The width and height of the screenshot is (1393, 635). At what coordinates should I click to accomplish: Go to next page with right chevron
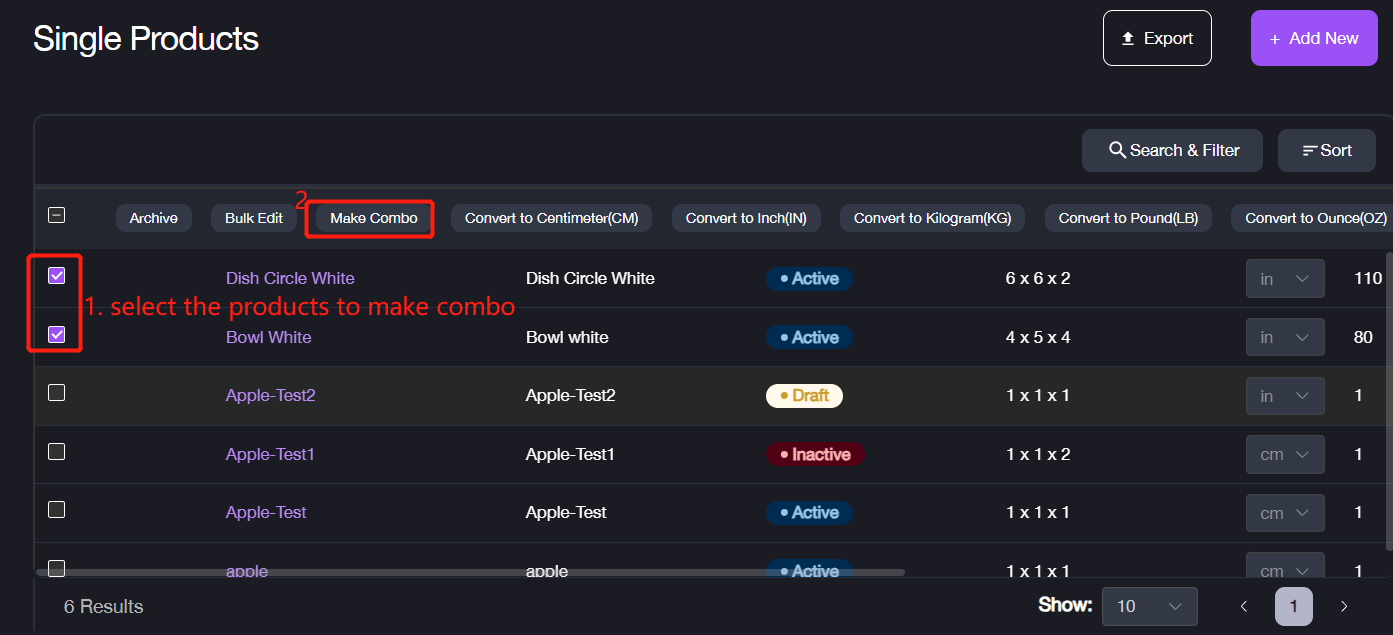tap(1344, 606)
